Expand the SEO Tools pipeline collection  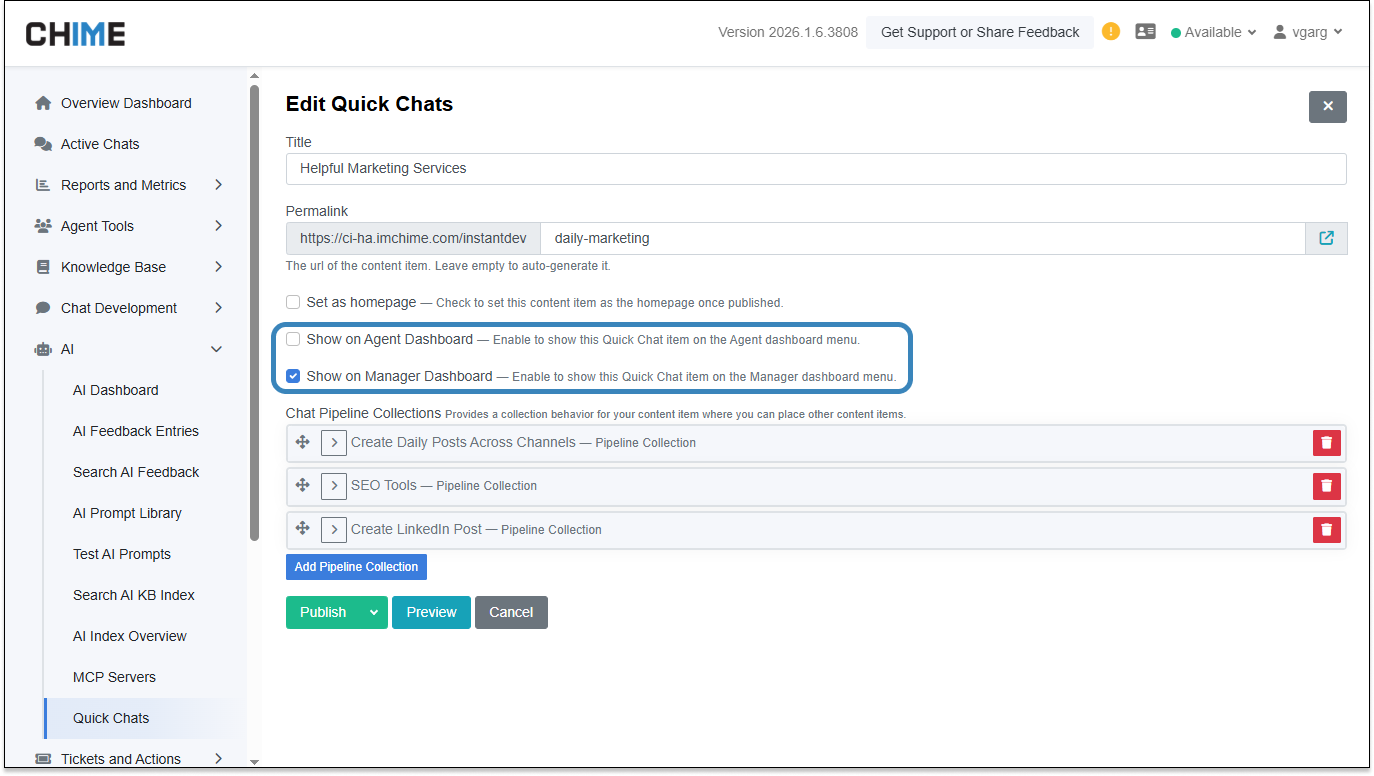pyautogui.click(x=334, y=486)
